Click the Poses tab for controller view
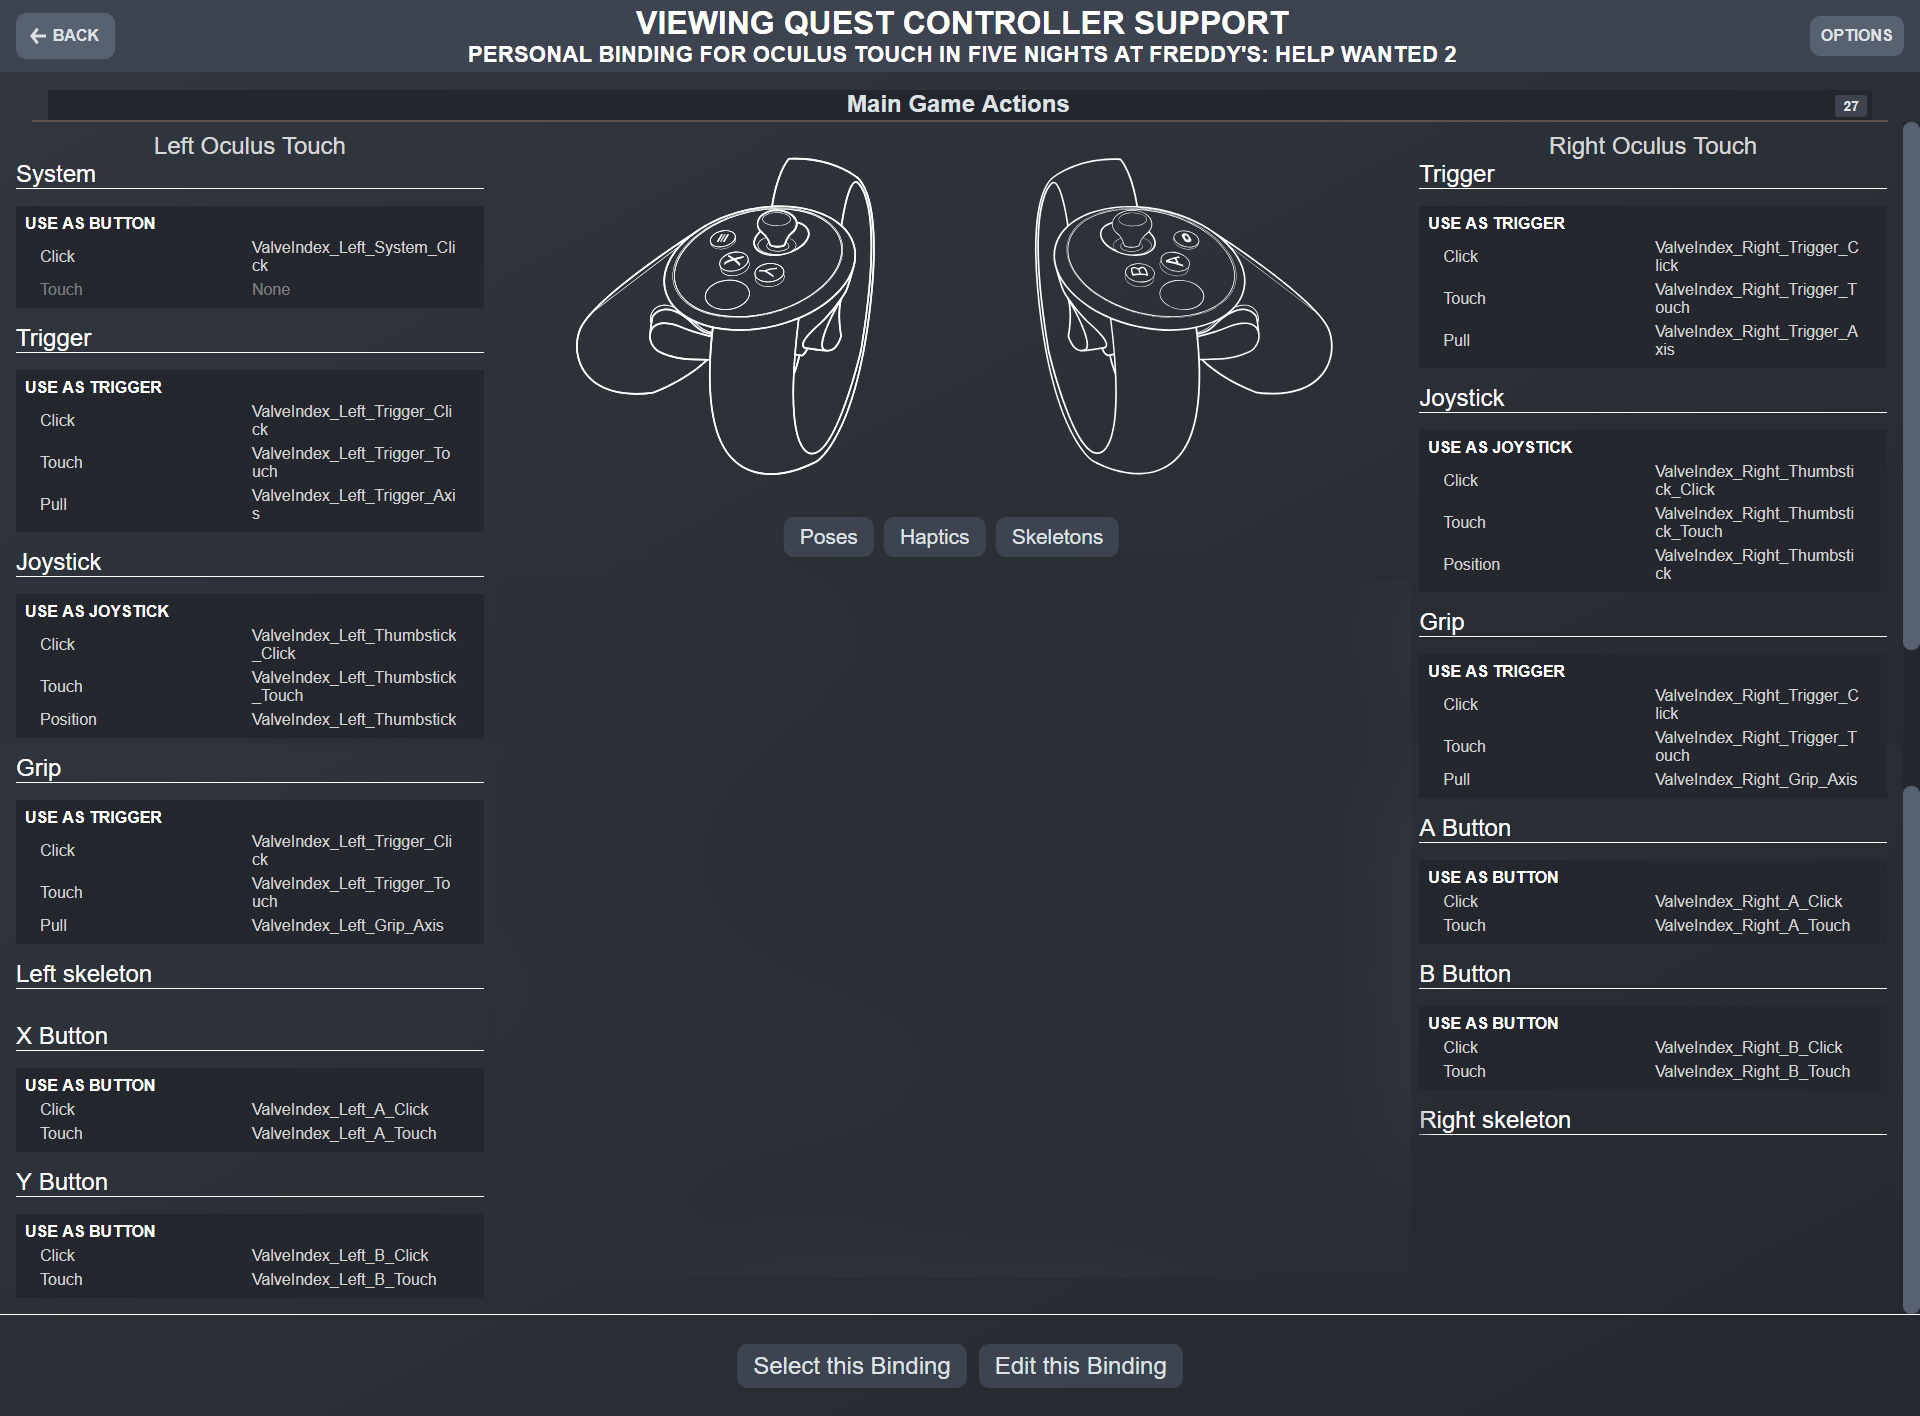This screenshot has width=1920, height=1416. (829, 537)
